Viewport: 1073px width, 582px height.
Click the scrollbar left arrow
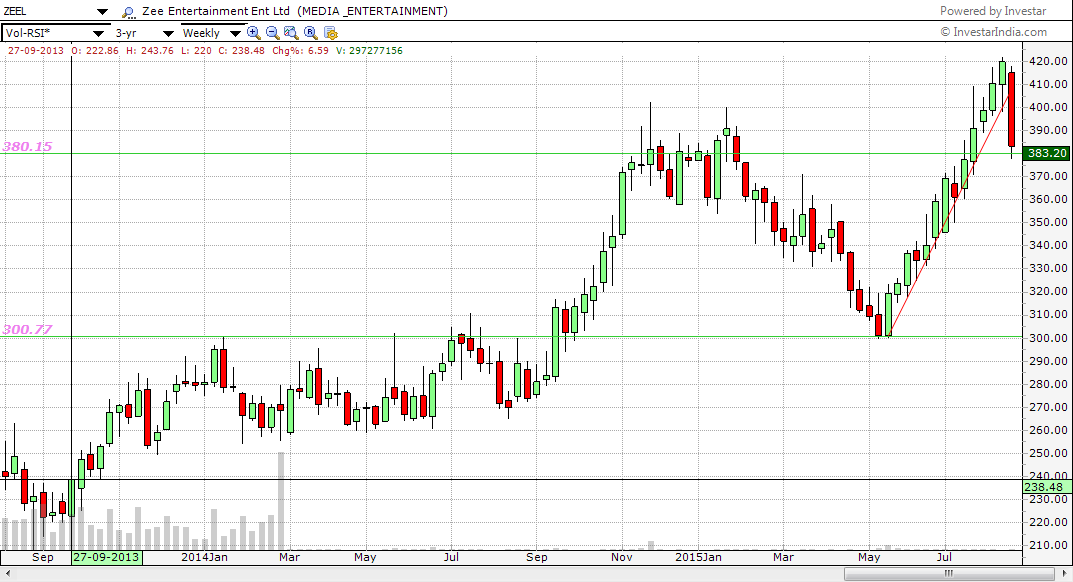pyautogui.click(x=8, y=574)
